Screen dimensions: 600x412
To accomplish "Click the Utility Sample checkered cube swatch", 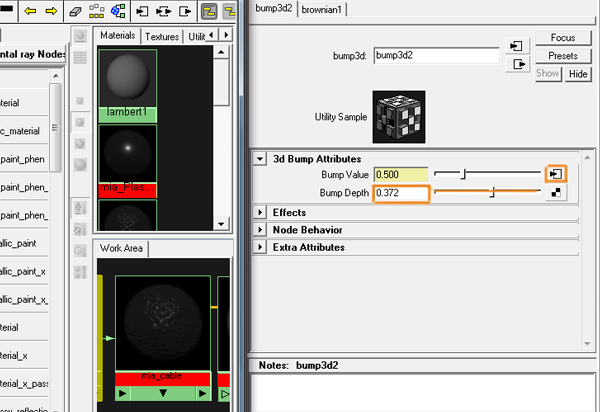I will (399, 117).
